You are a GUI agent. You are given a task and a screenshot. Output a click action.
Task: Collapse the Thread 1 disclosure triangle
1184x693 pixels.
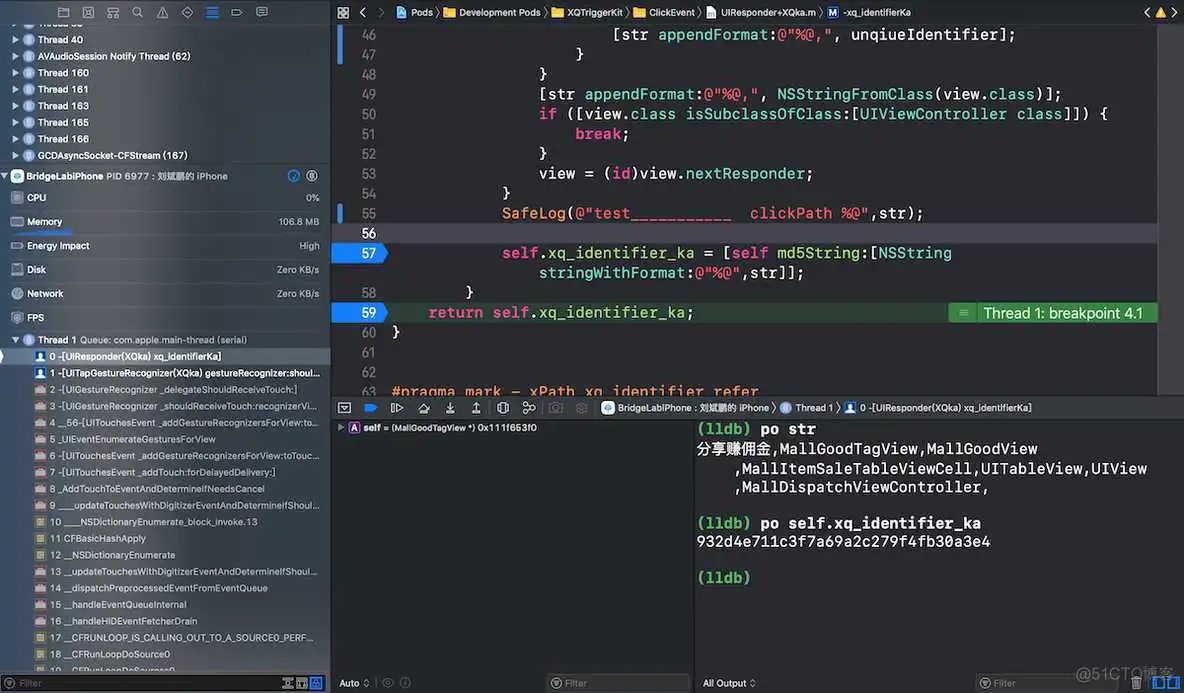pos(16,340)
